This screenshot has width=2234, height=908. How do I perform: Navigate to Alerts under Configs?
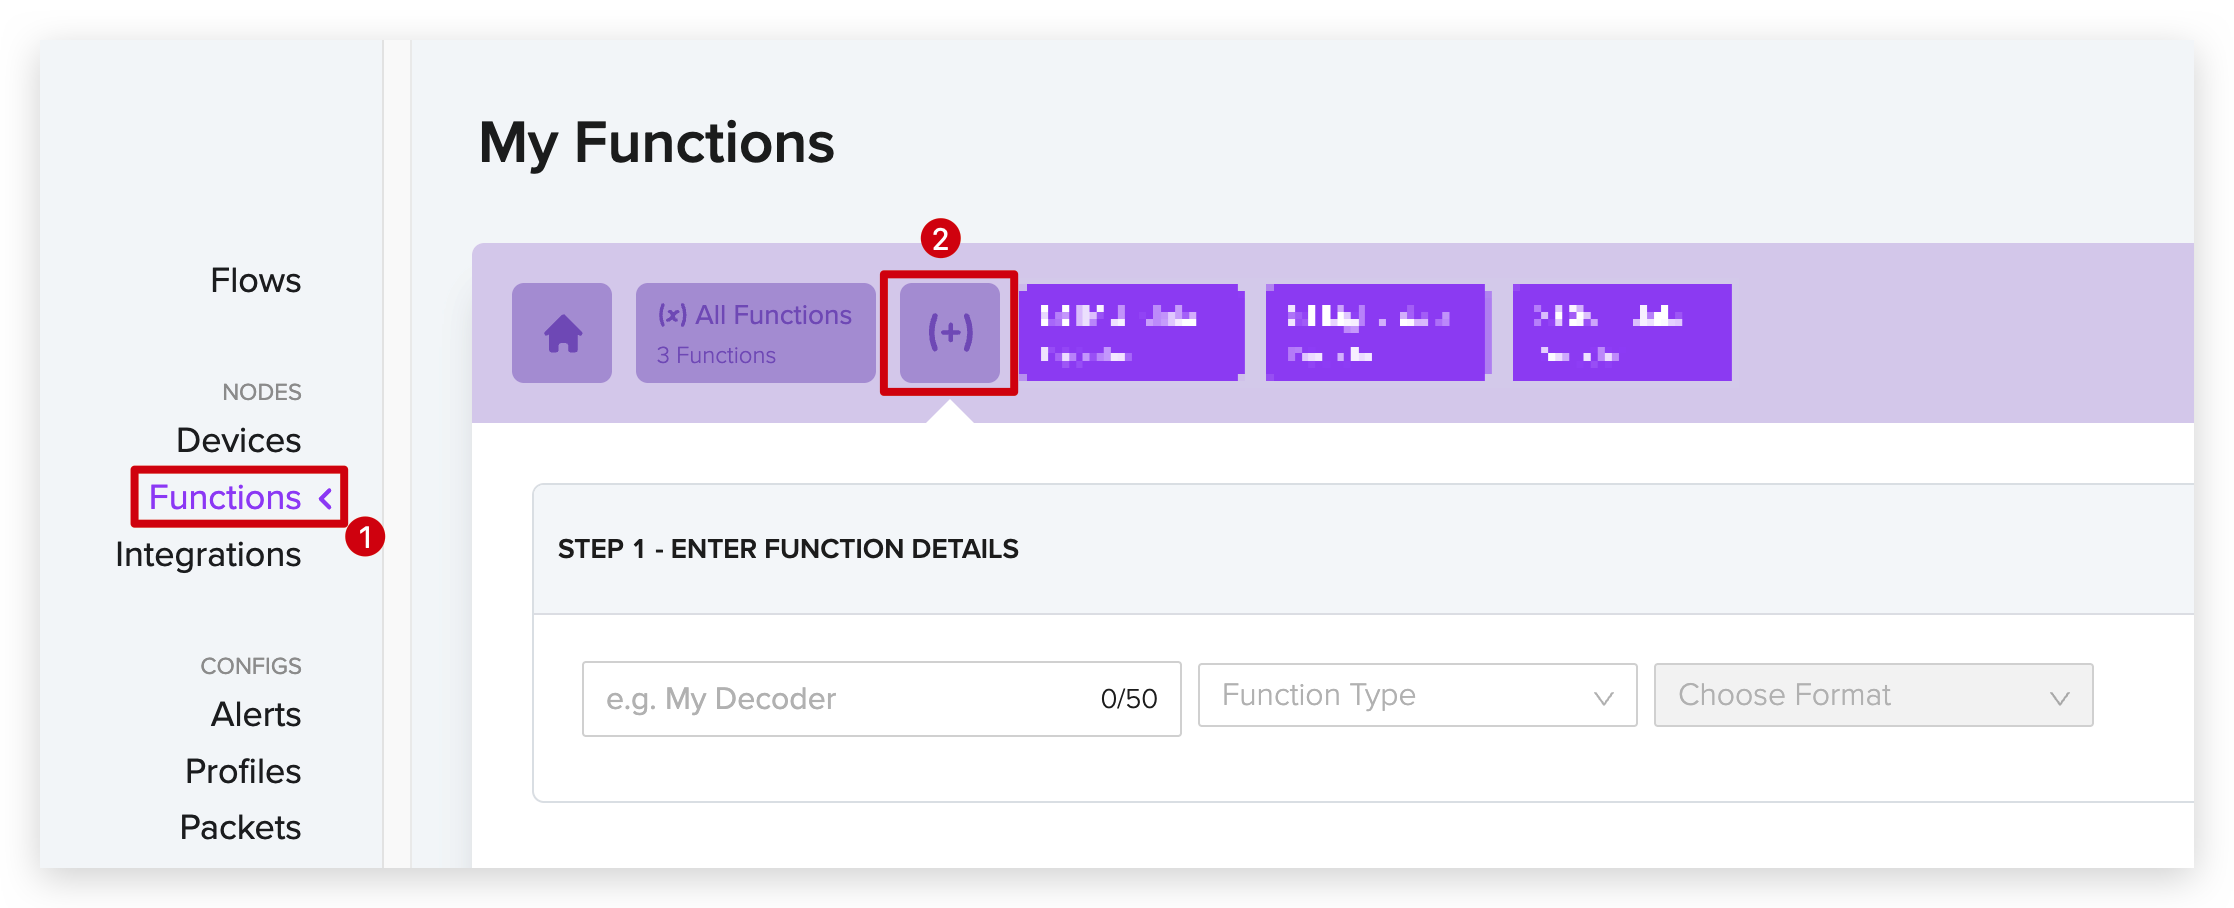256,715
